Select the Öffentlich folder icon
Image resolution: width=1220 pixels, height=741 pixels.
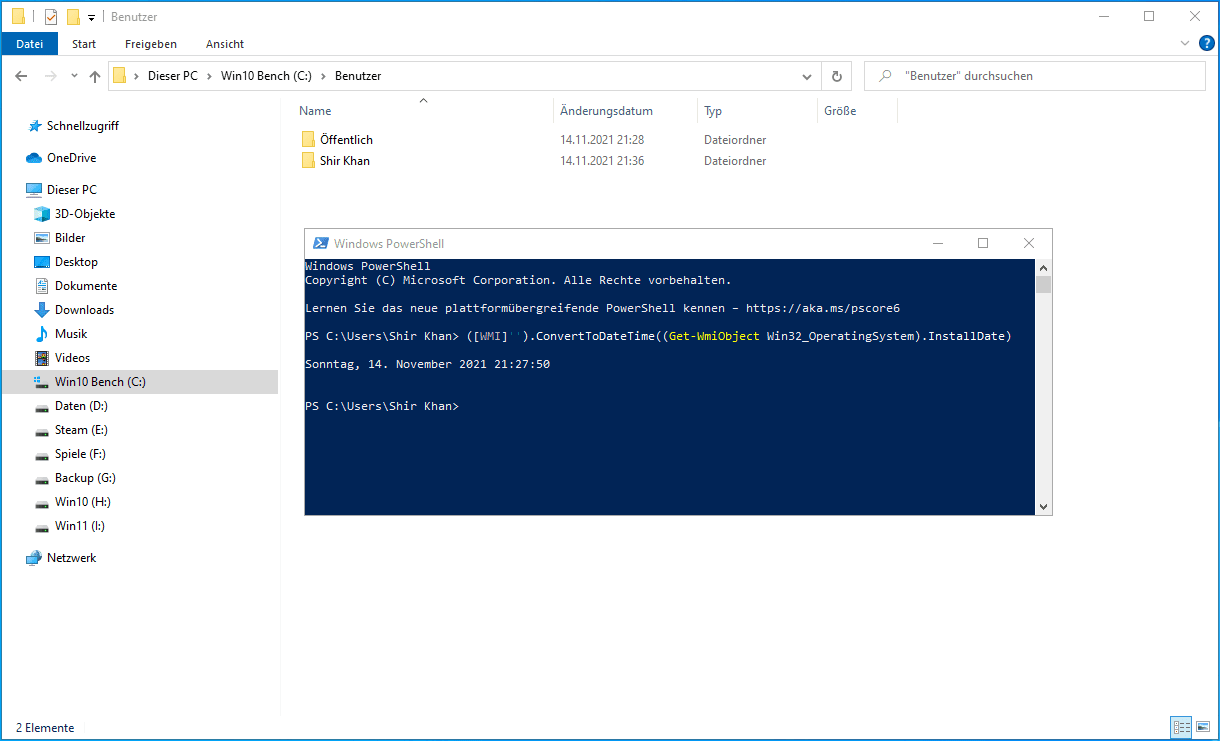point(308,140)
